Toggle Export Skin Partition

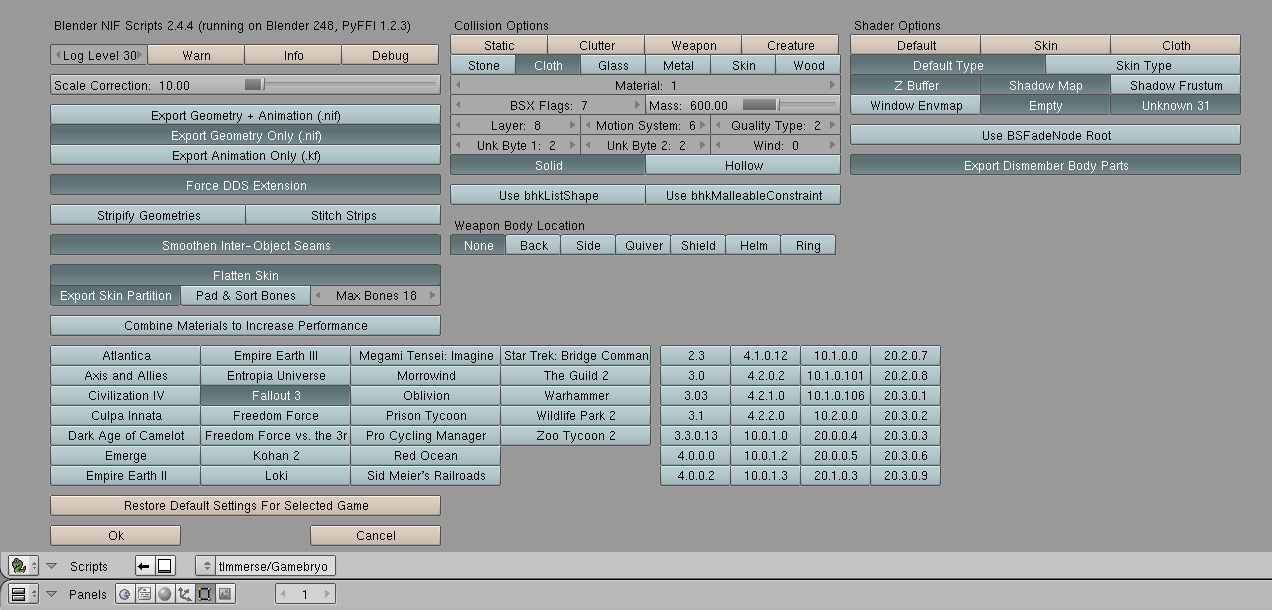tap(116, 295)
